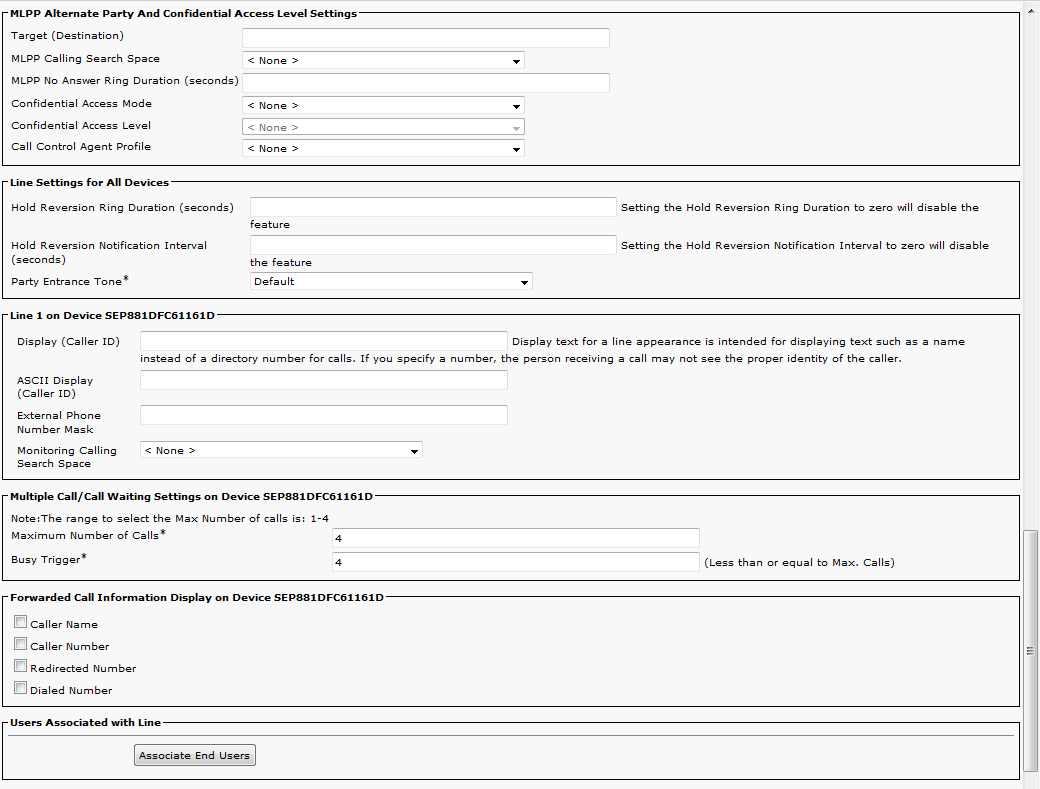This screenshot has height=789, width=1040.
Task: Open the Call Control Agent Profile dropdown
Action: click(x=383, y=149)
